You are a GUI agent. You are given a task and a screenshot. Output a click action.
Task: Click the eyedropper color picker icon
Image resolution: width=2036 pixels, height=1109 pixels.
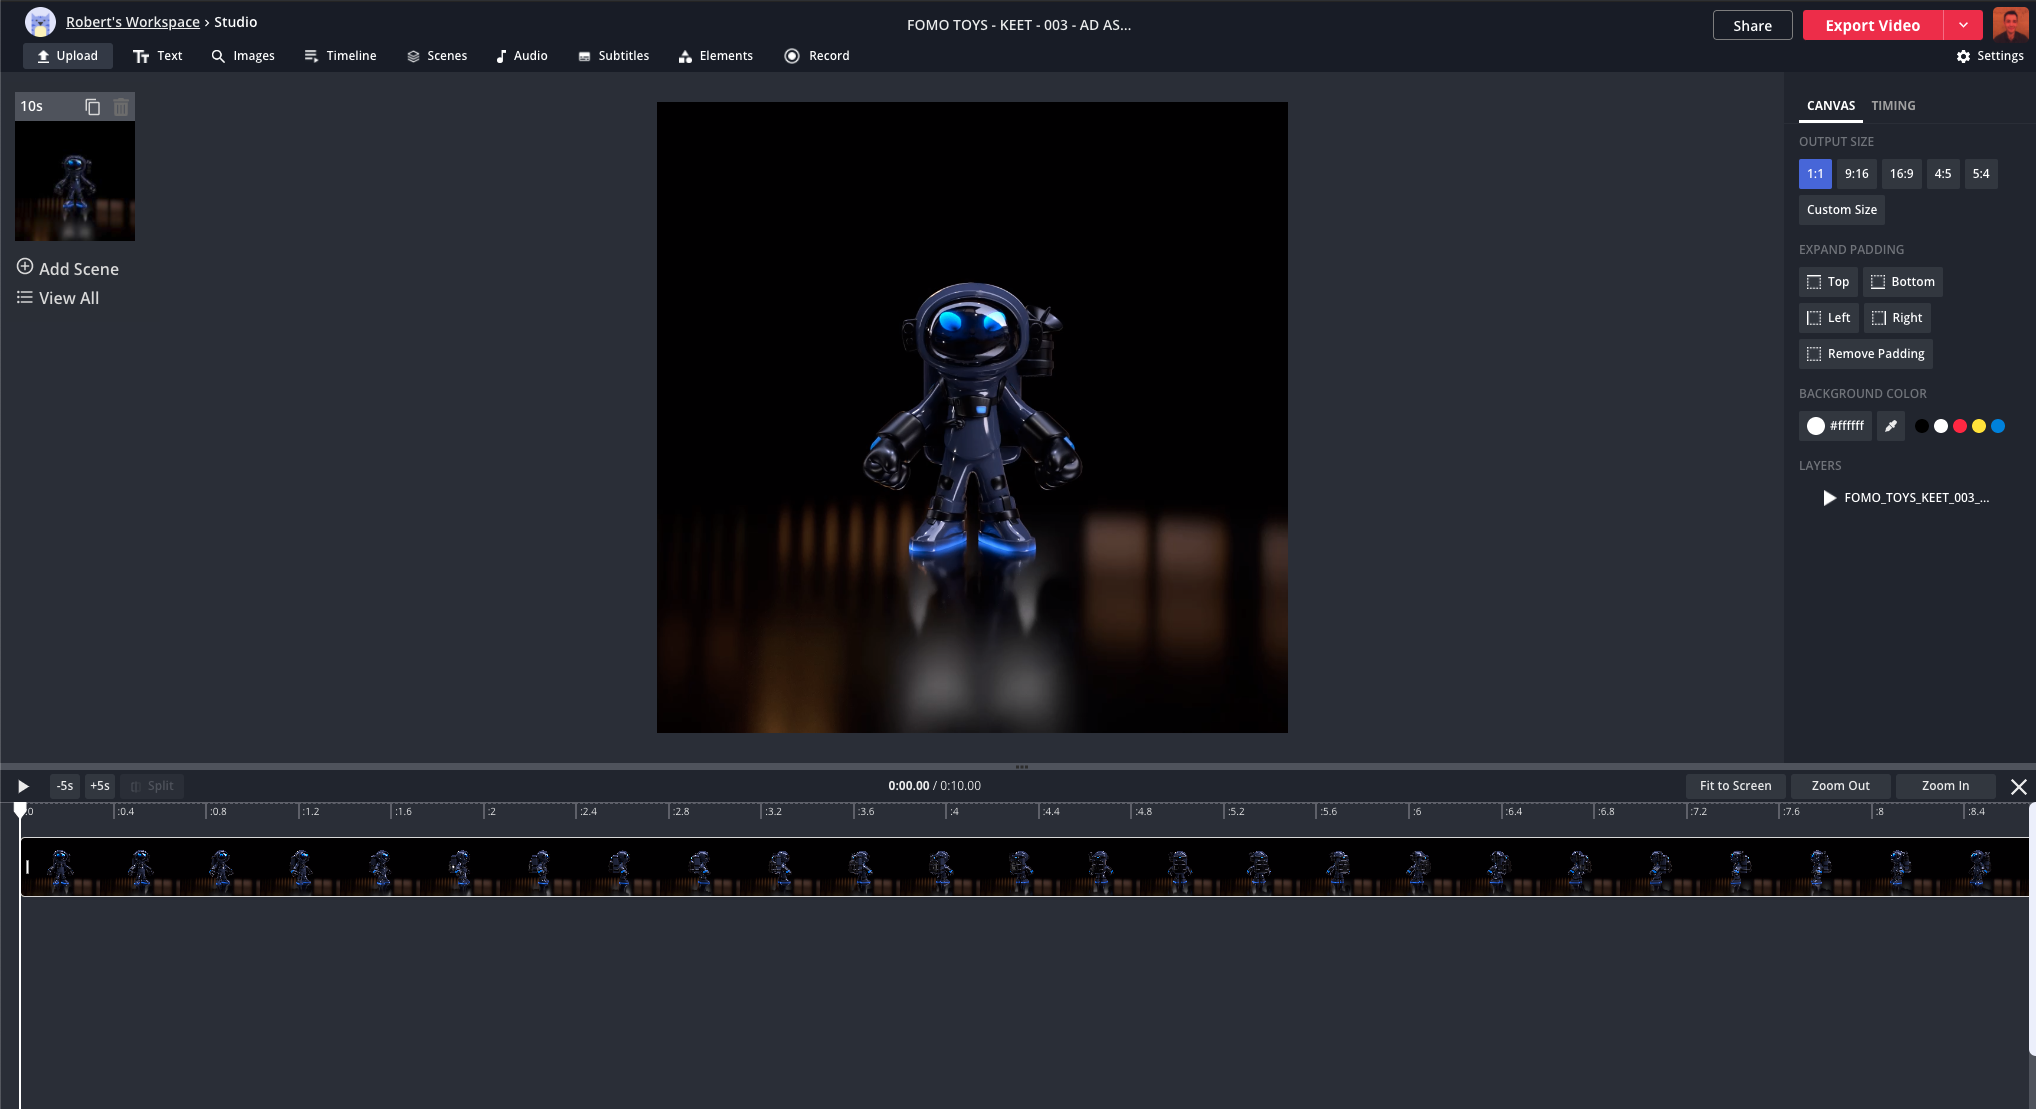pos(1890,426)
